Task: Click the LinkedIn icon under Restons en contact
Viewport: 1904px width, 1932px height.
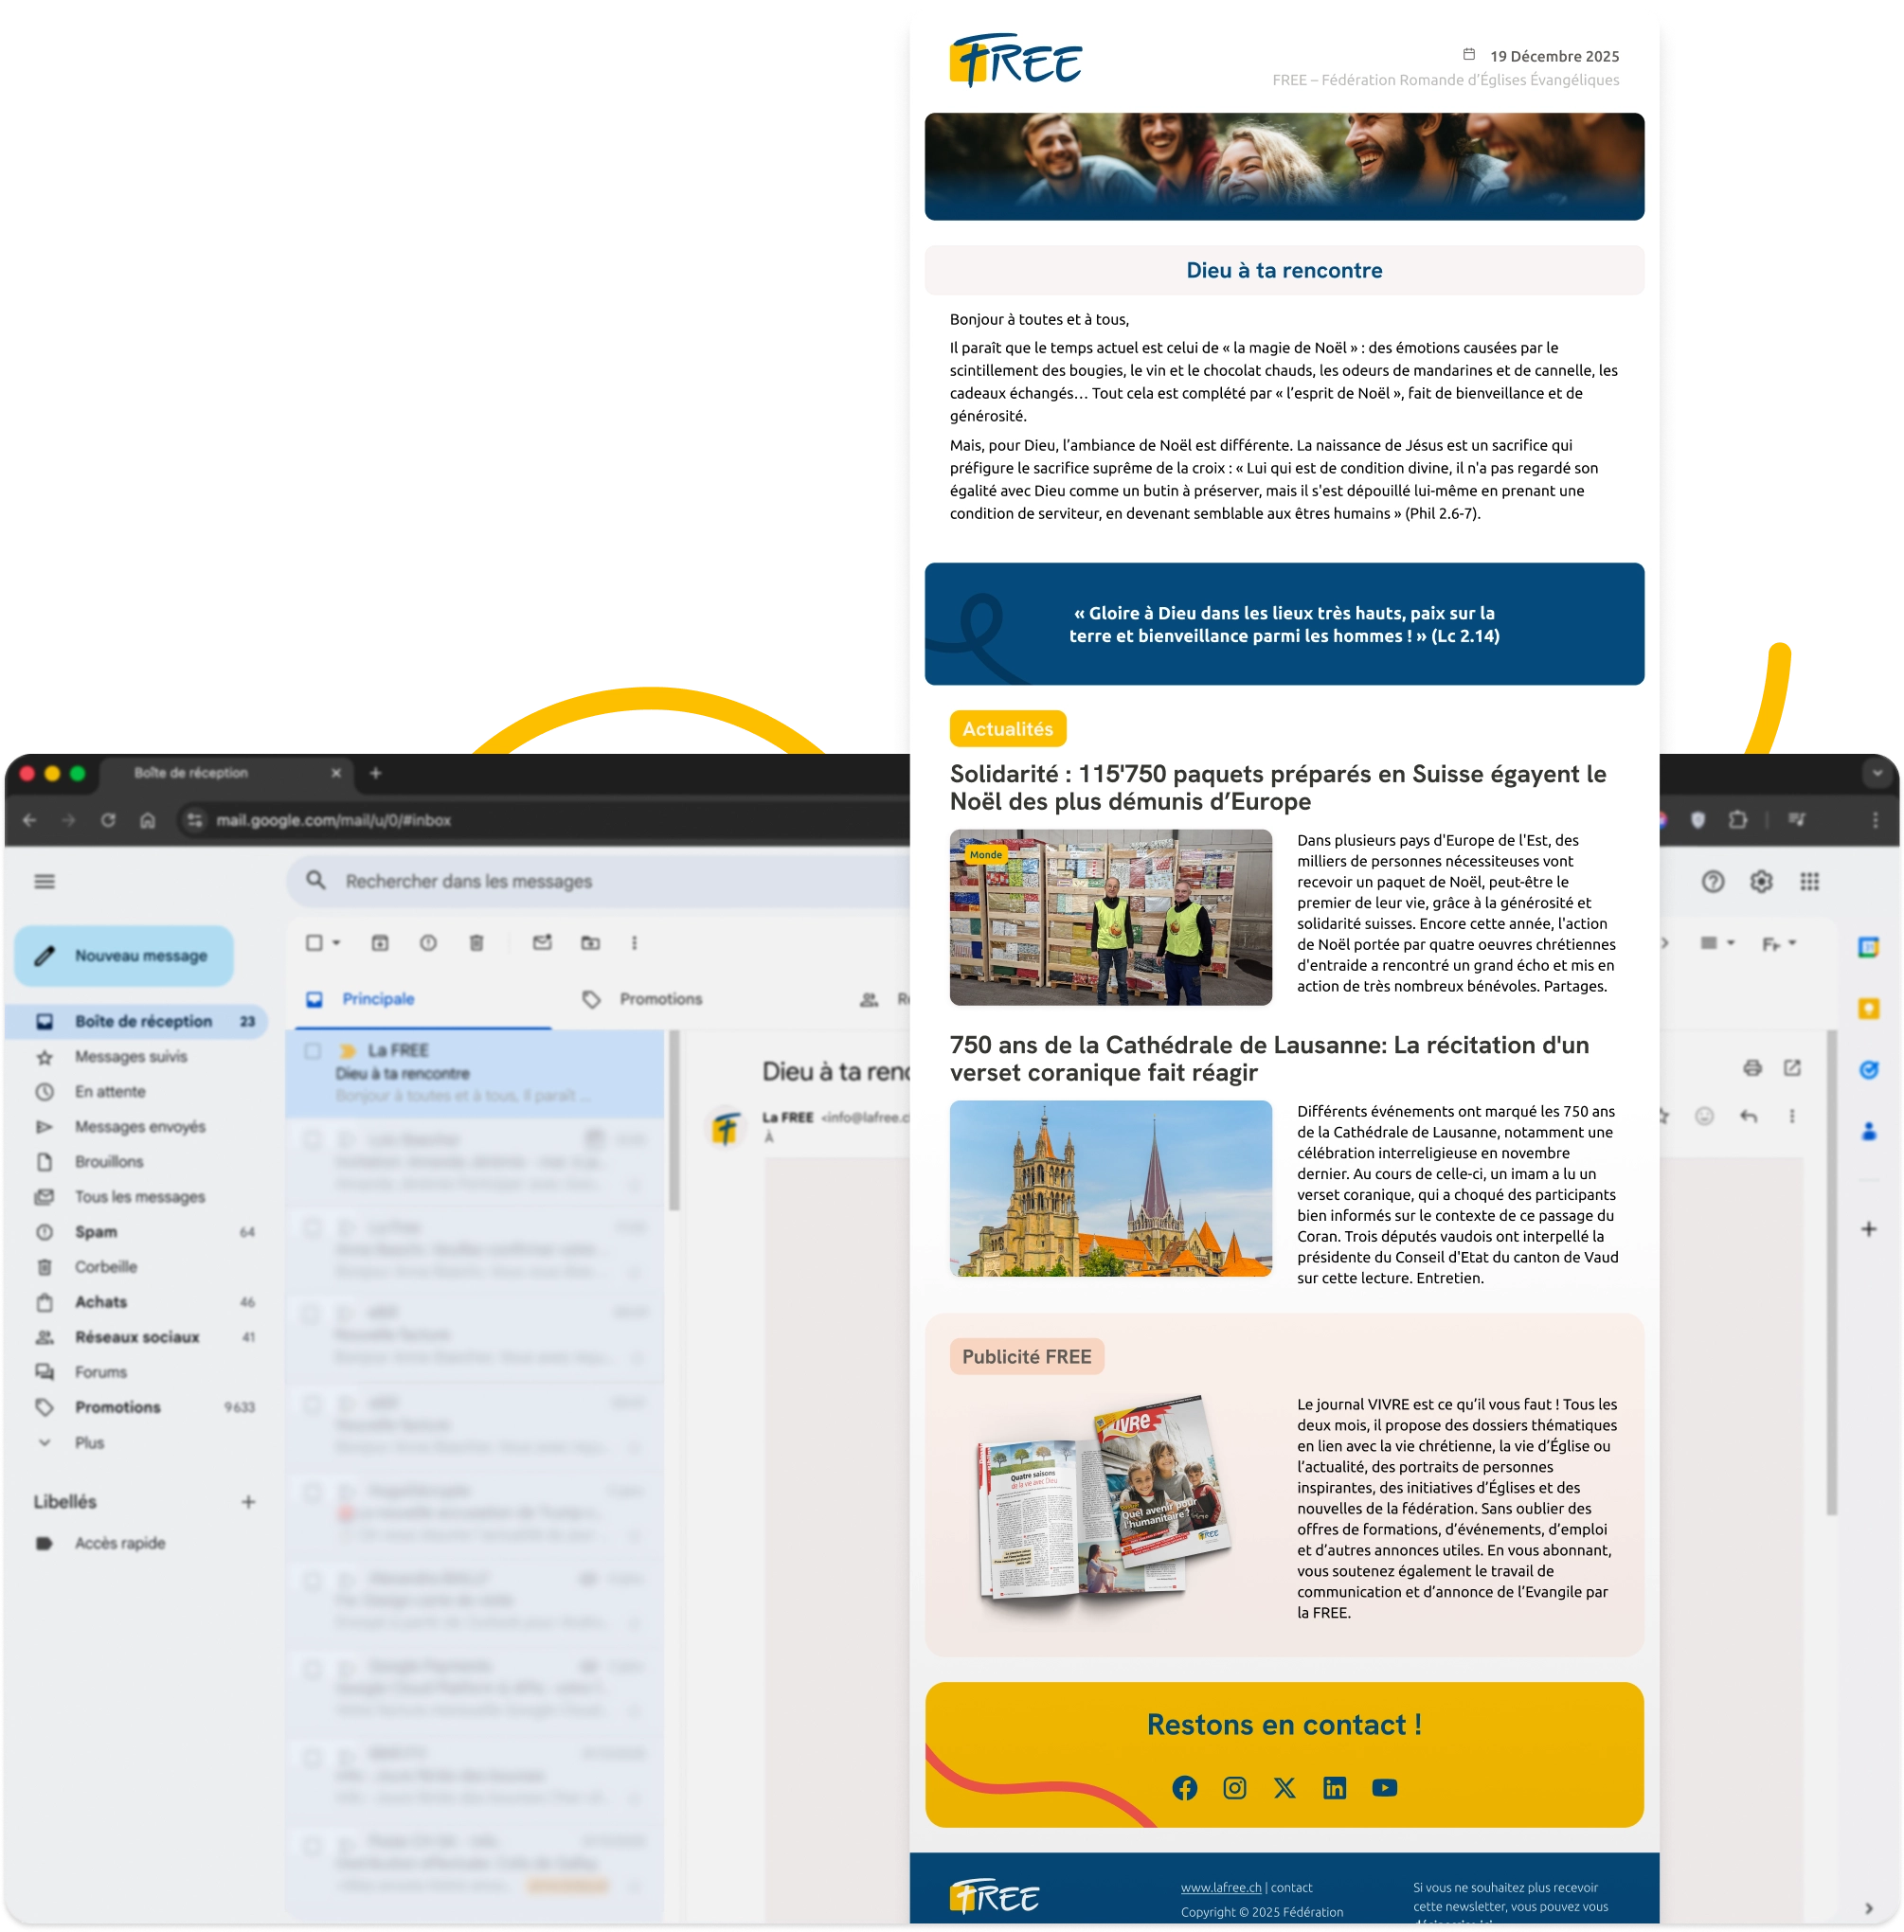Action: [1334, 1788]
